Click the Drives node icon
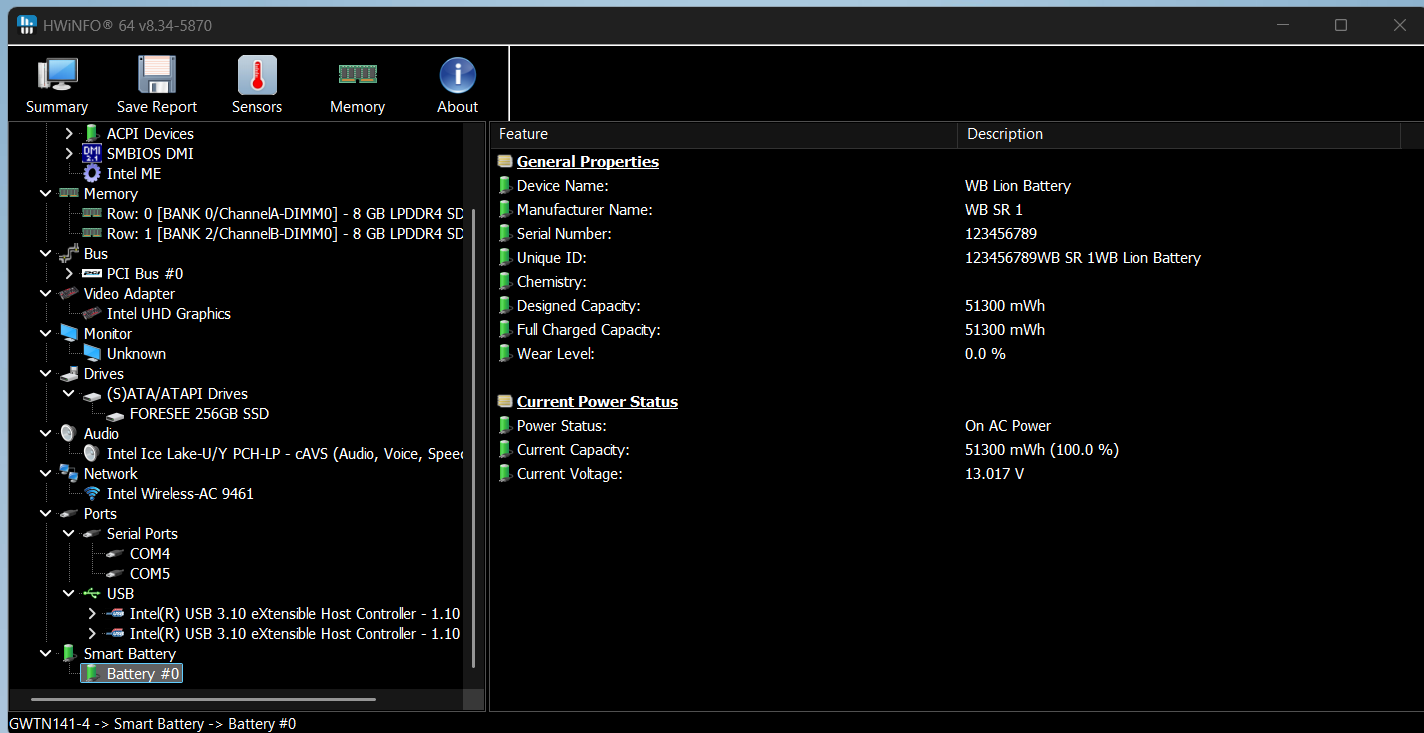 pos(69,373)
